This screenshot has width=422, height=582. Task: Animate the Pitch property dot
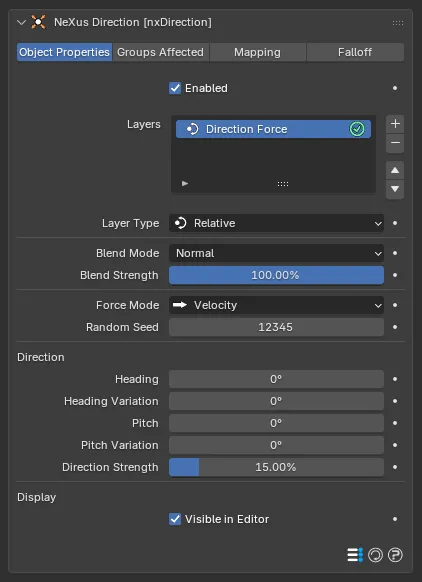point(395,423)
